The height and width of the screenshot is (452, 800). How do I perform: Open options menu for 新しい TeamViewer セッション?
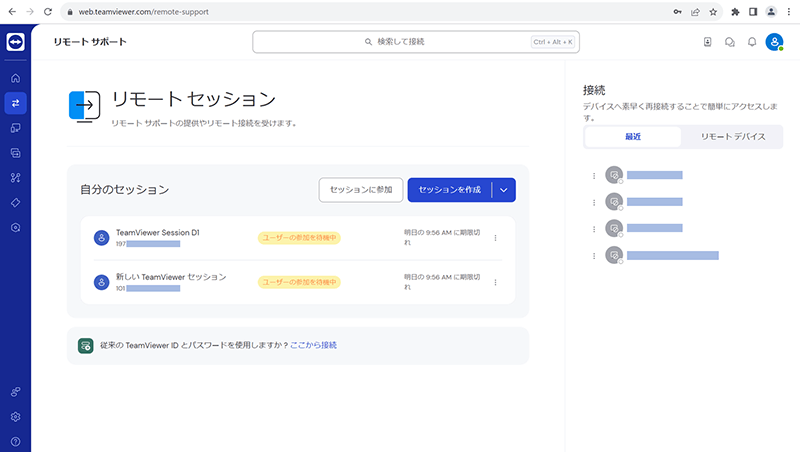point(495,282)
